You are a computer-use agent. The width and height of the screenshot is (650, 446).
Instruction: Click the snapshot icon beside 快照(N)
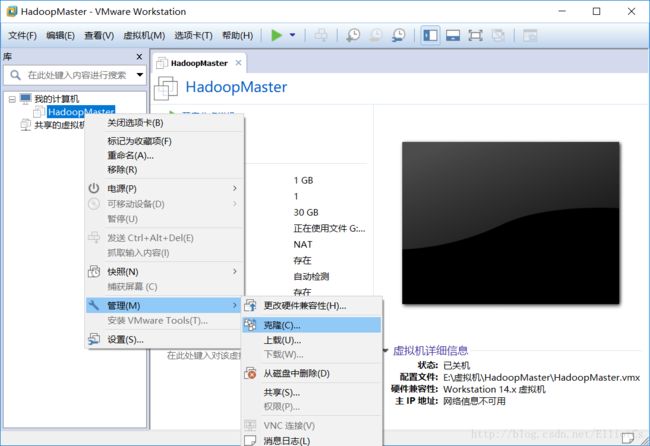click(x=94, y=271)
